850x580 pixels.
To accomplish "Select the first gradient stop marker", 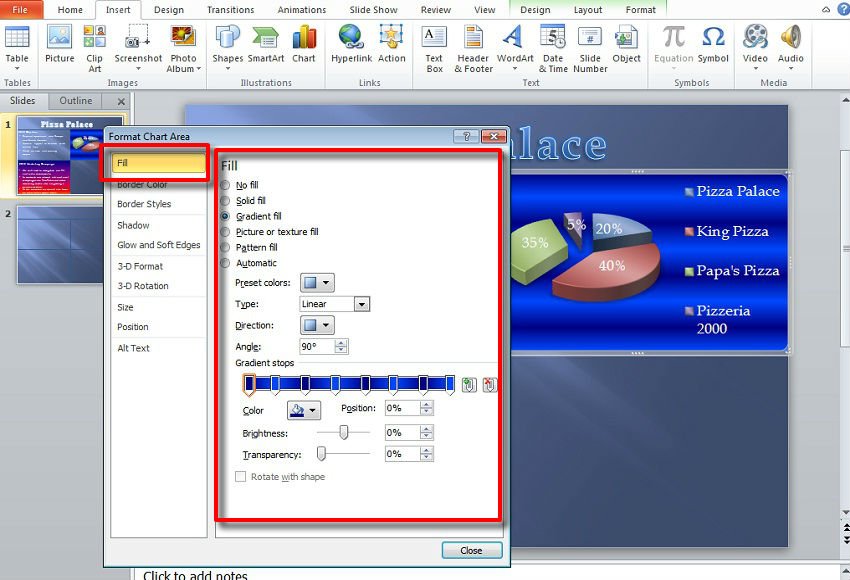I will point(249,384).
